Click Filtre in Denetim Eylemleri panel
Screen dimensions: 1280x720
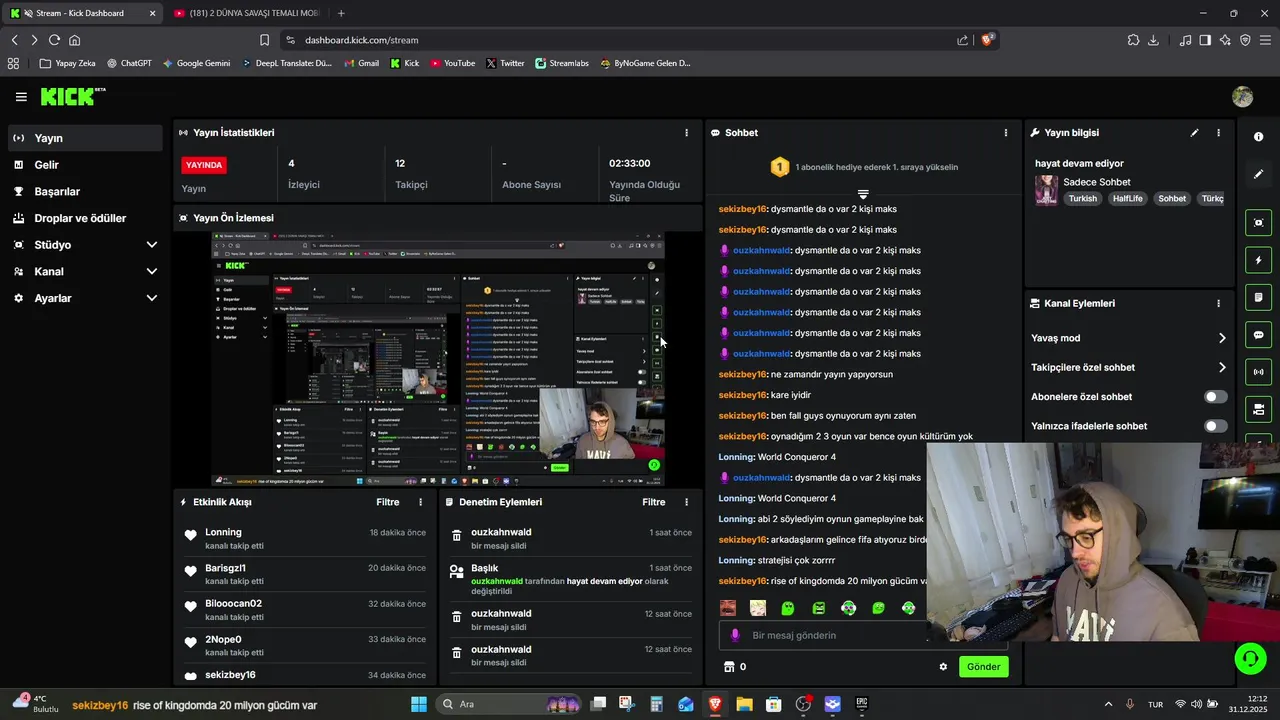654,502
